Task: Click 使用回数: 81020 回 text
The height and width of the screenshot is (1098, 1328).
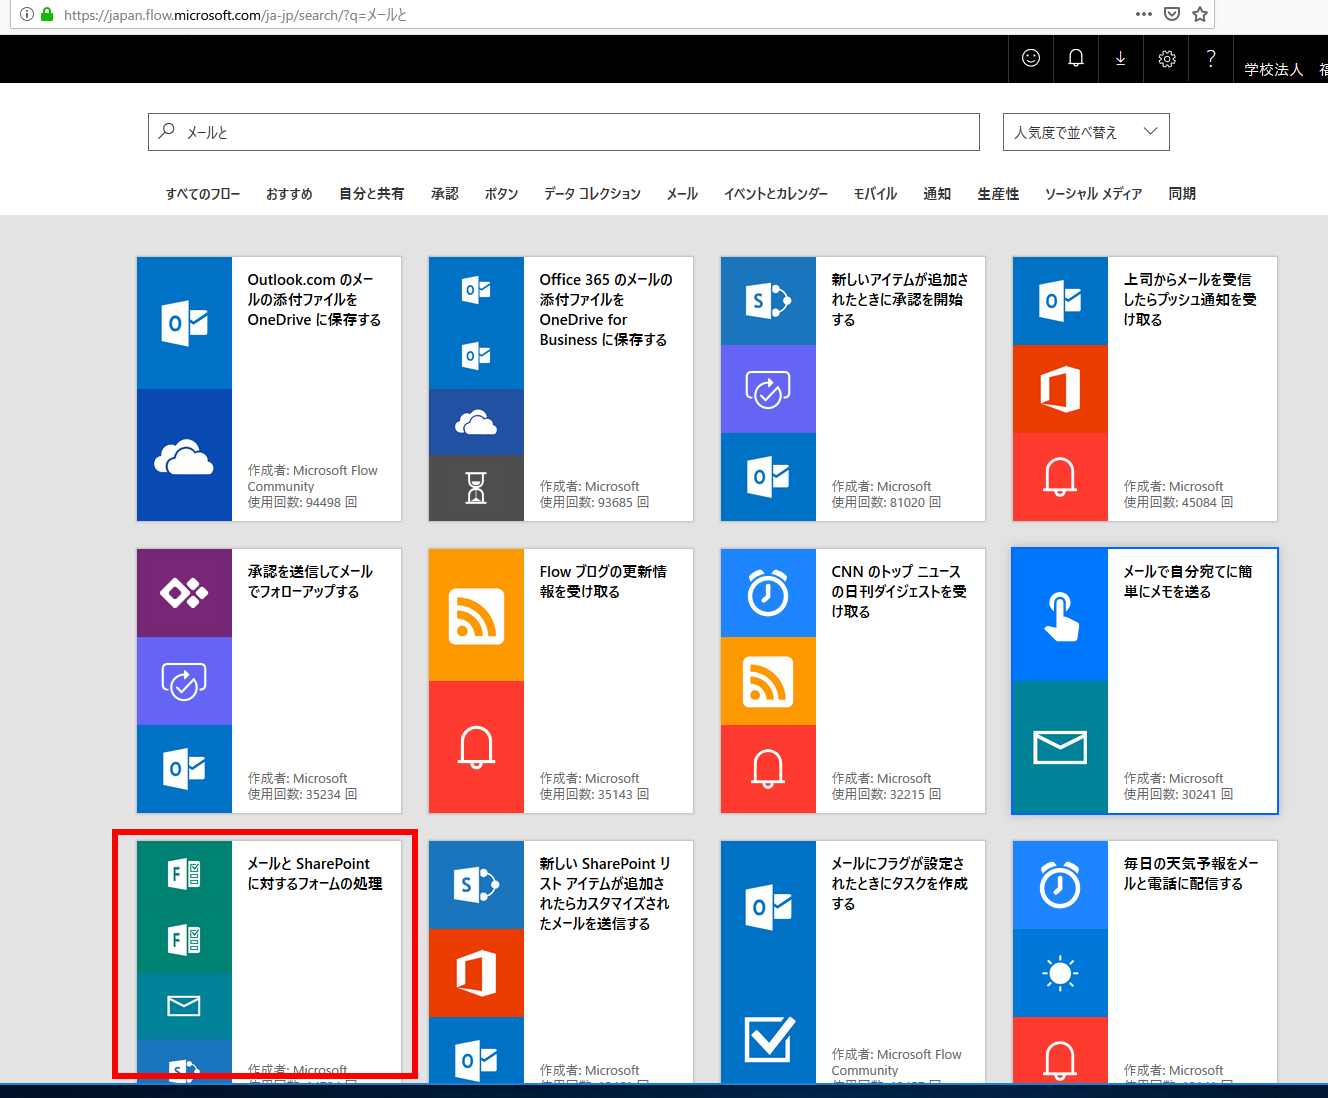Action: click(886, 503)
